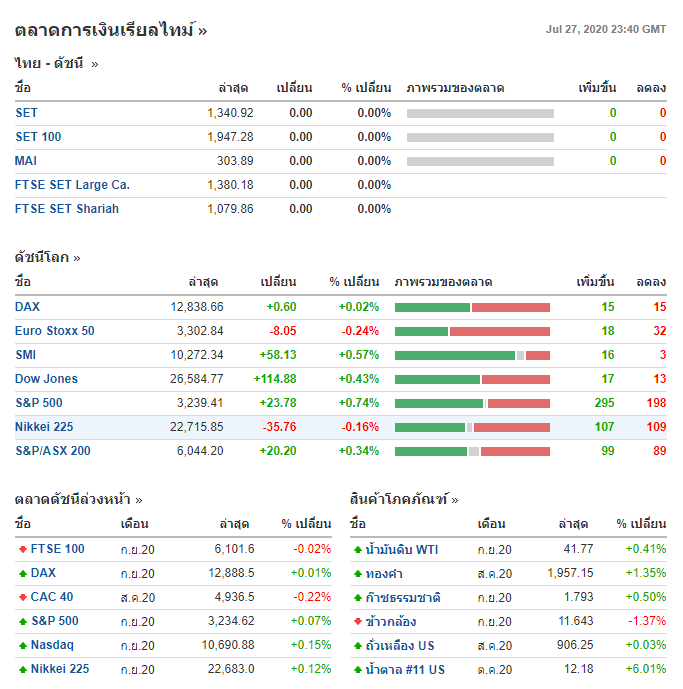
Task: Expand the ไทย - ดัชนี section arrow
Action: pyautogui.click(x=95, y=64)
